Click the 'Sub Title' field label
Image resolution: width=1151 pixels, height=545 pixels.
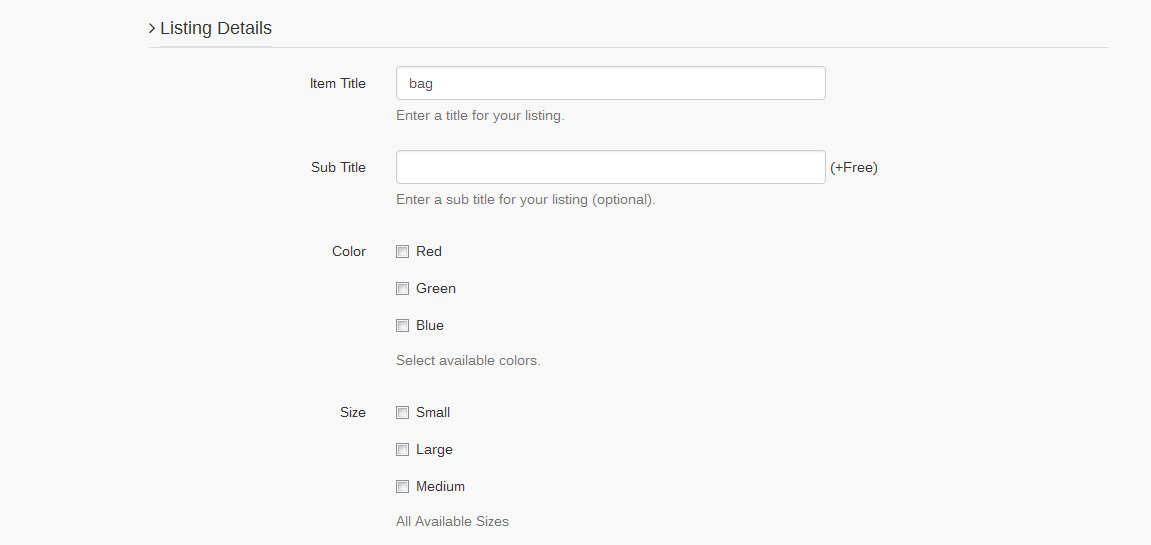click(338, 168)
